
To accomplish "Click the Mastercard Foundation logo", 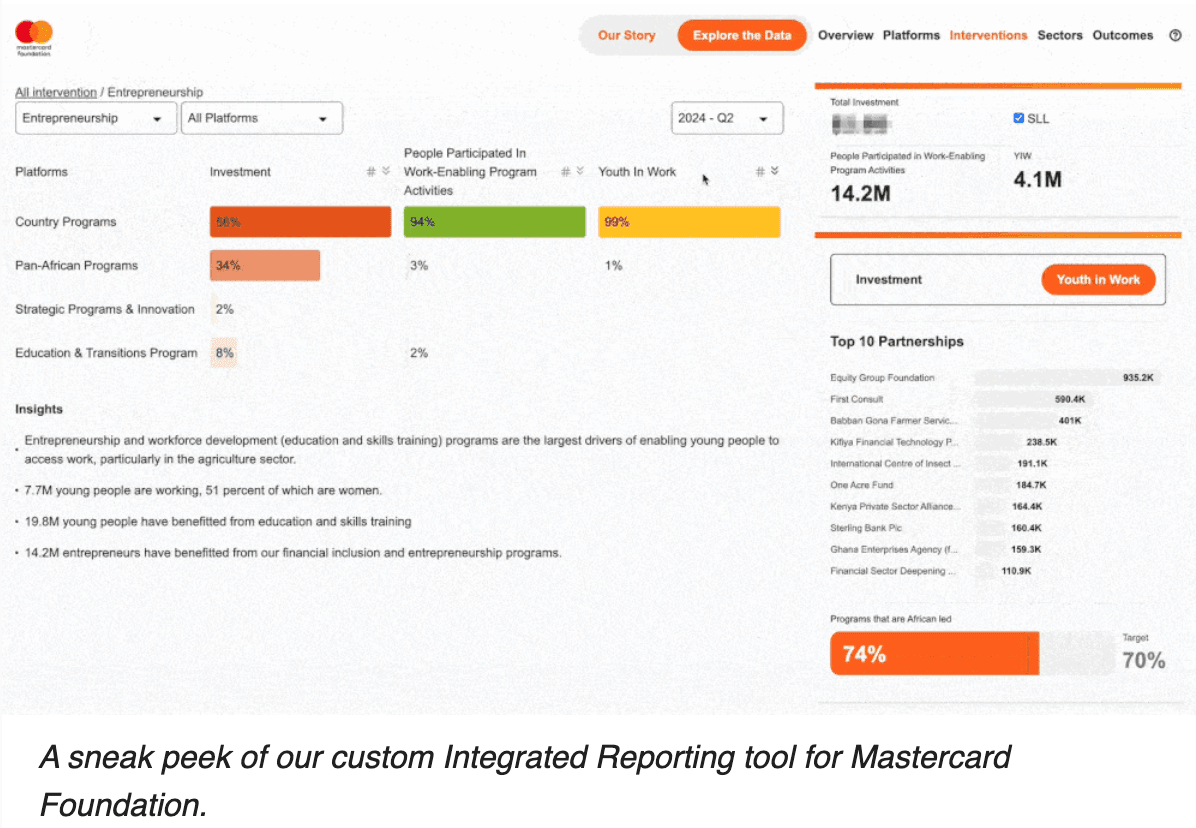I will tap(34, 36).
